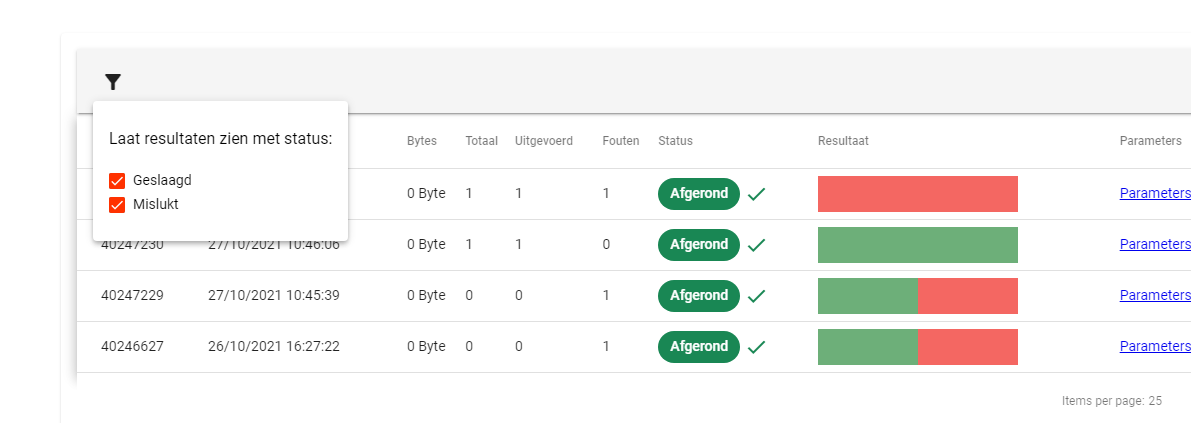Image resolution: width=1191 pixels, height=423 pixels.
Task: Click the filter funnel icon
Action: pos(113,82)
